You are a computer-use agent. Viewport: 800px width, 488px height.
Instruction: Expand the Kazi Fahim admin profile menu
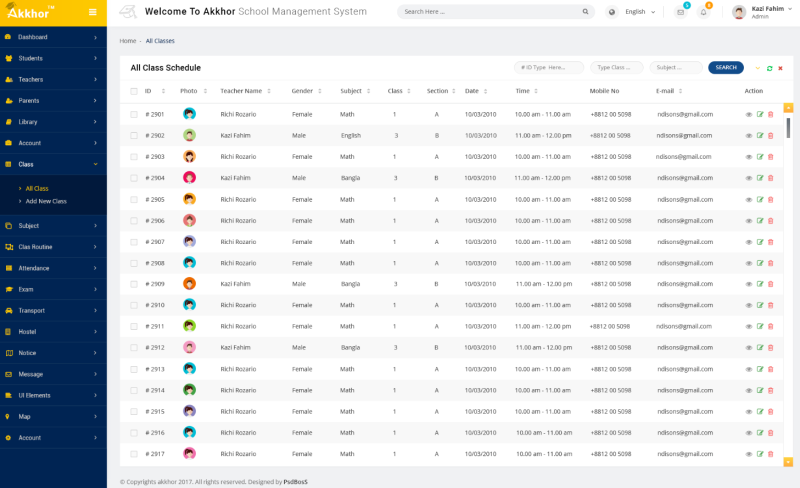pos(766,12)
